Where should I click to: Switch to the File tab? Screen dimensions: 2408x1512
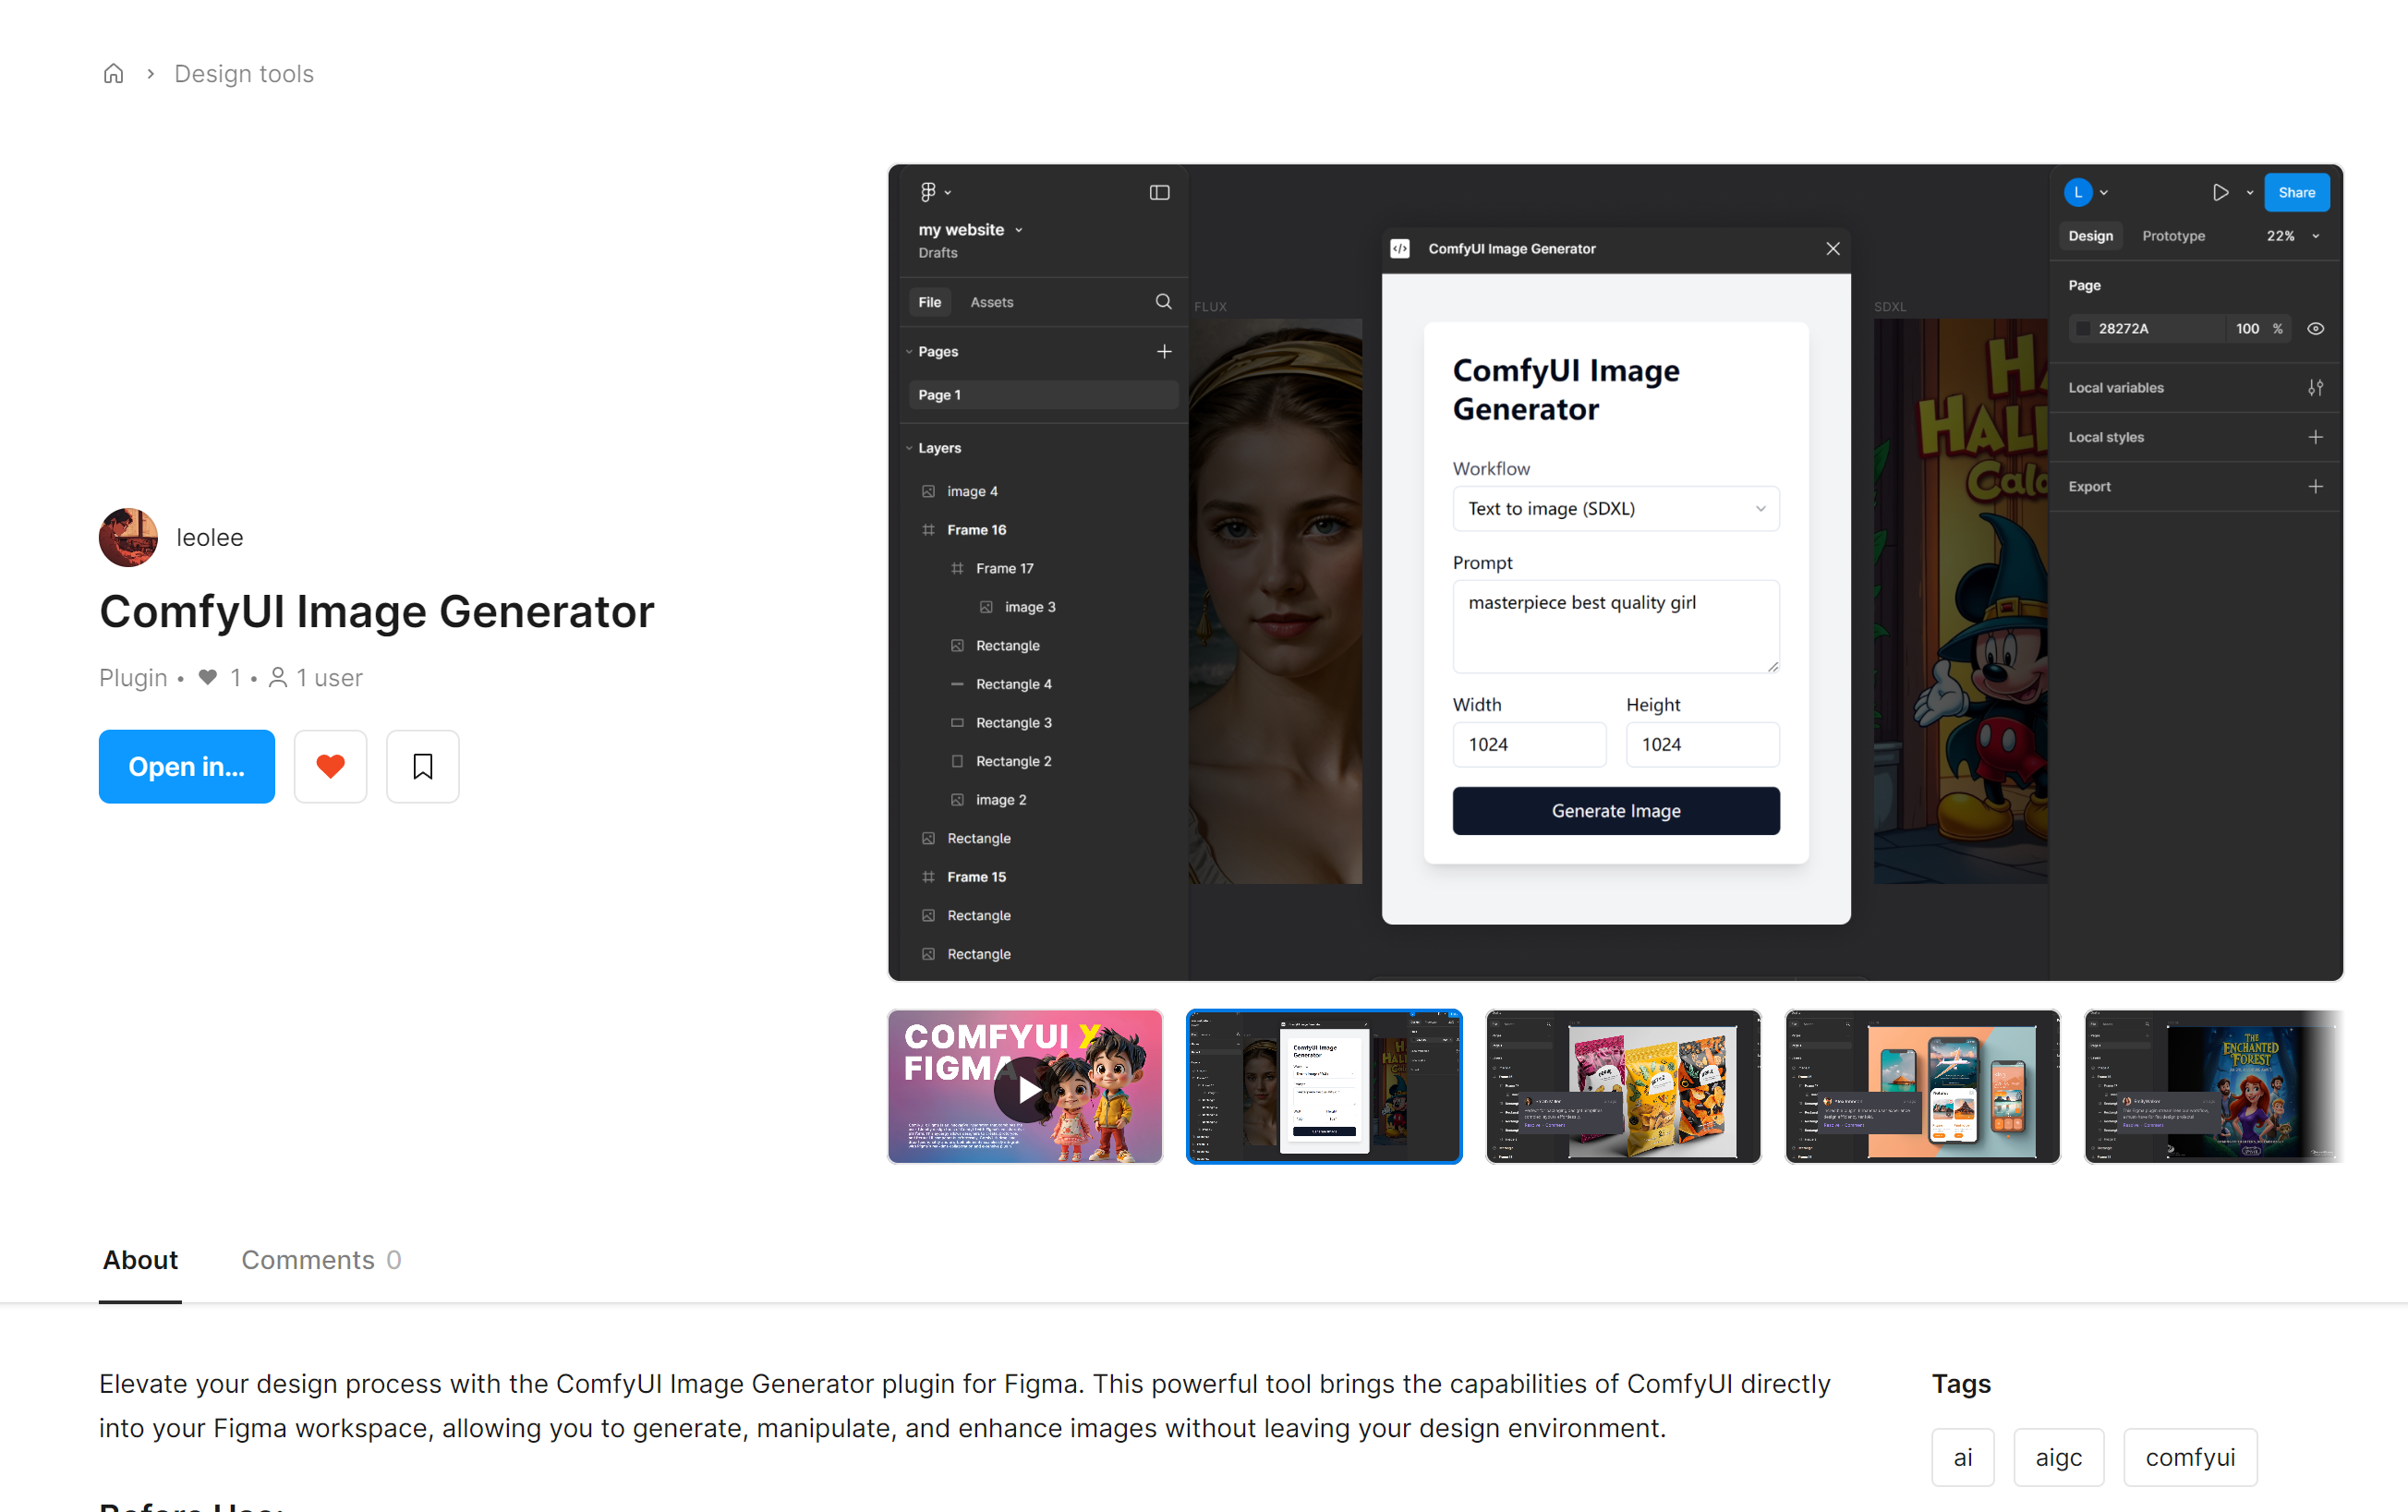[930, 302]
